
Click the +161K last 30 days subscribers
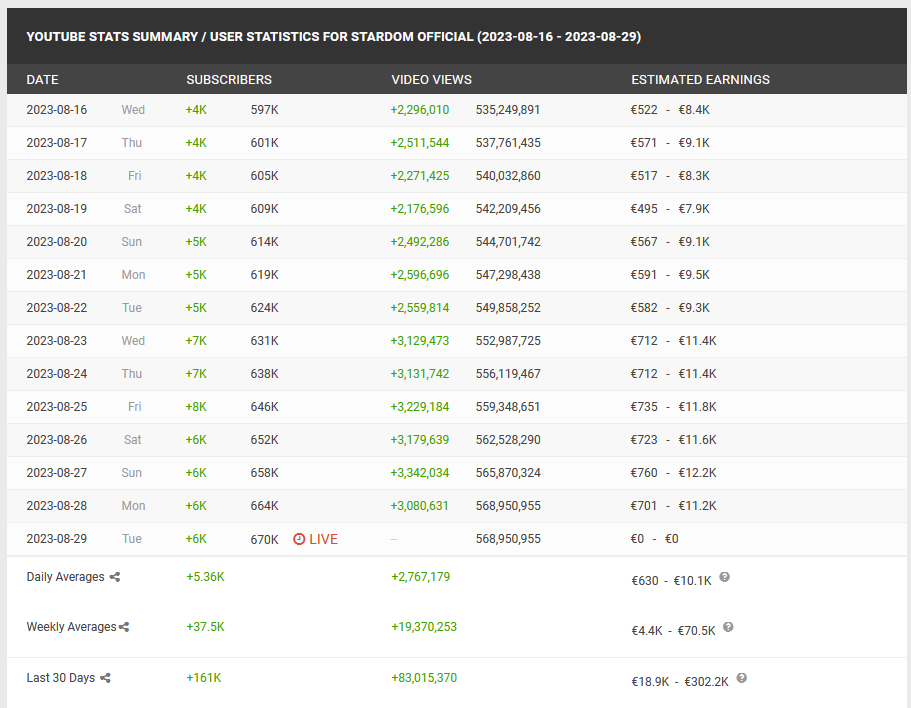pyautogui.click(x=203, y=678)
